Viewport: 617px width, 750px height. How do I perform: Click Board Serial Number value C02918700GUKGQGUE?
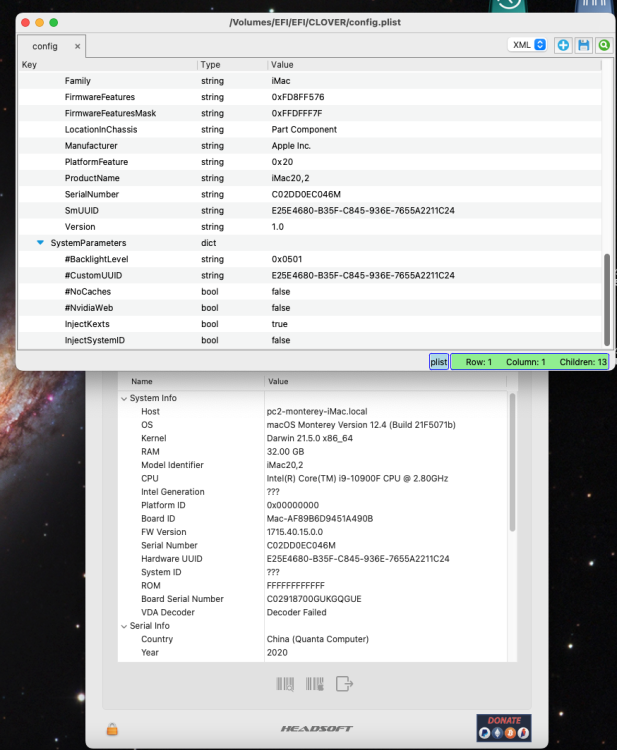tap(314, 599)
